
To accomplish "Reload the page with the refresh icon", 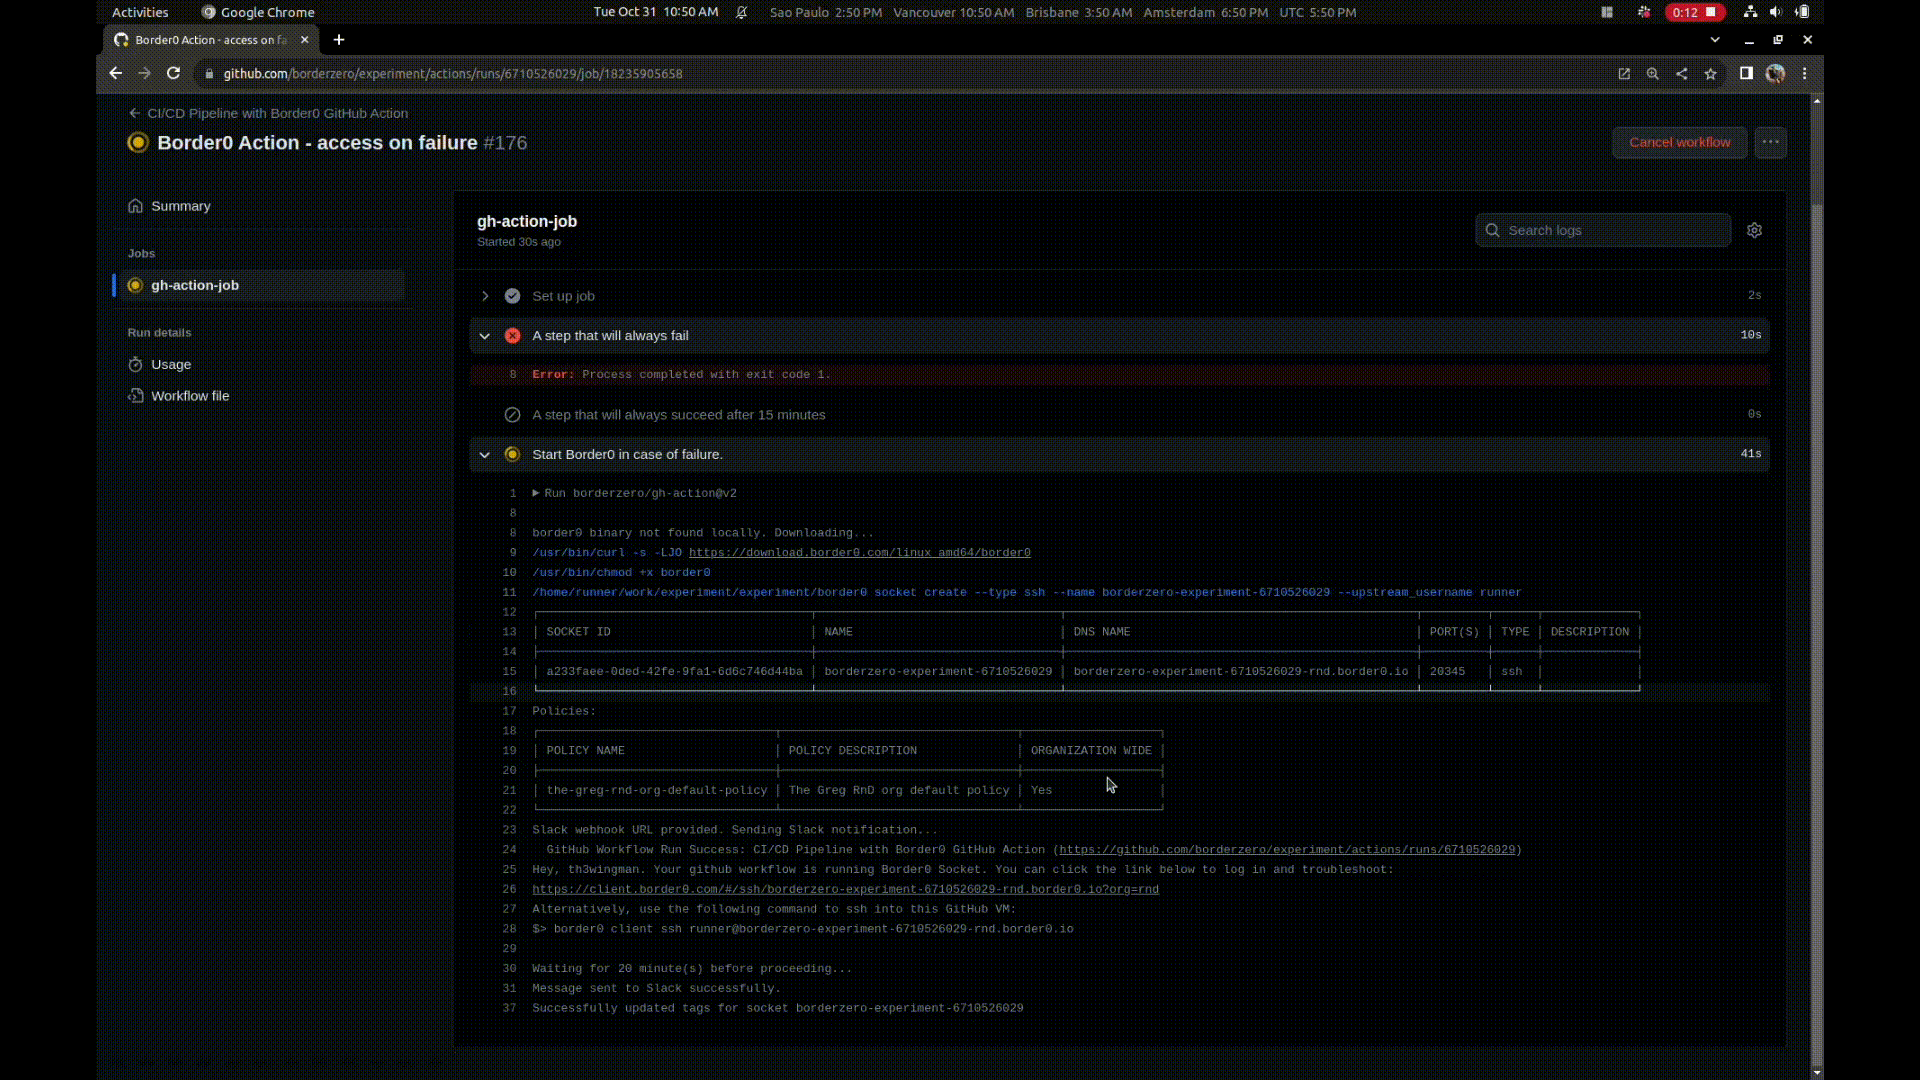I will 173,73.
